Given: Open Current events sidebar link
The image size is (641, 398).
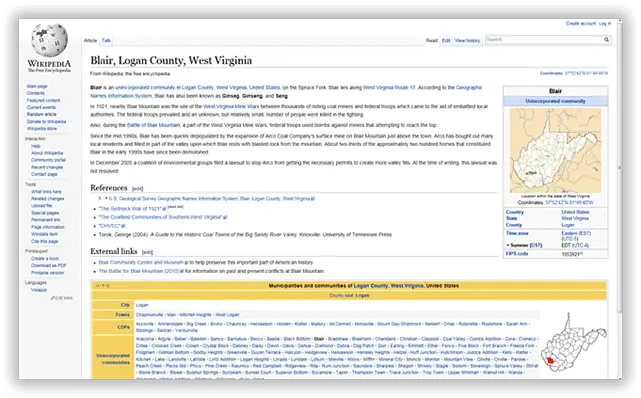Looking at the screenshot, I should (41, 107).
